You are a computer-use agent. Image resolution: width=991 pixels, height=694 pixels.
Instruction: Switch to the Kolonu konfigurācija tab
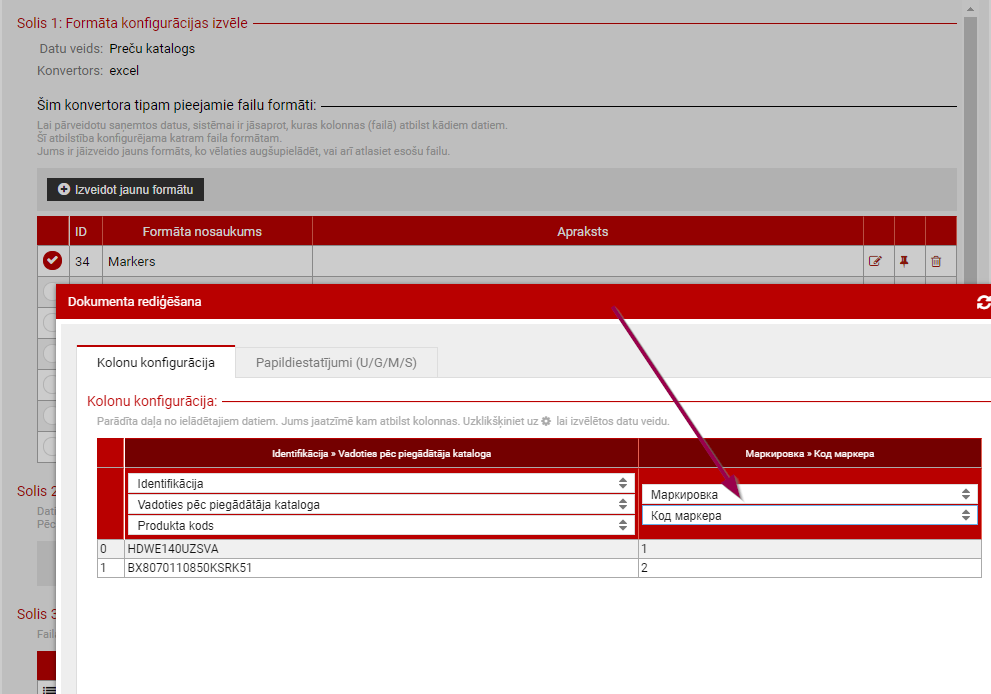point(156,362)
